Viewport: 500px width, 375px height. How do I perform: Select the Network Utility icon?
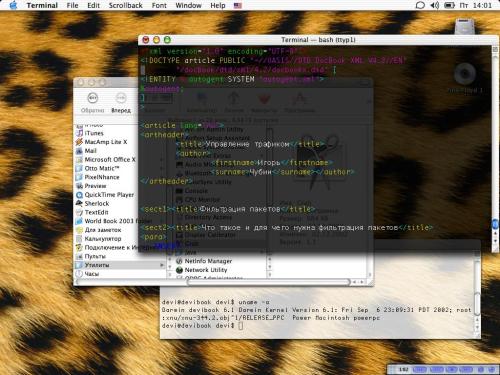click(x=179, y=270)
